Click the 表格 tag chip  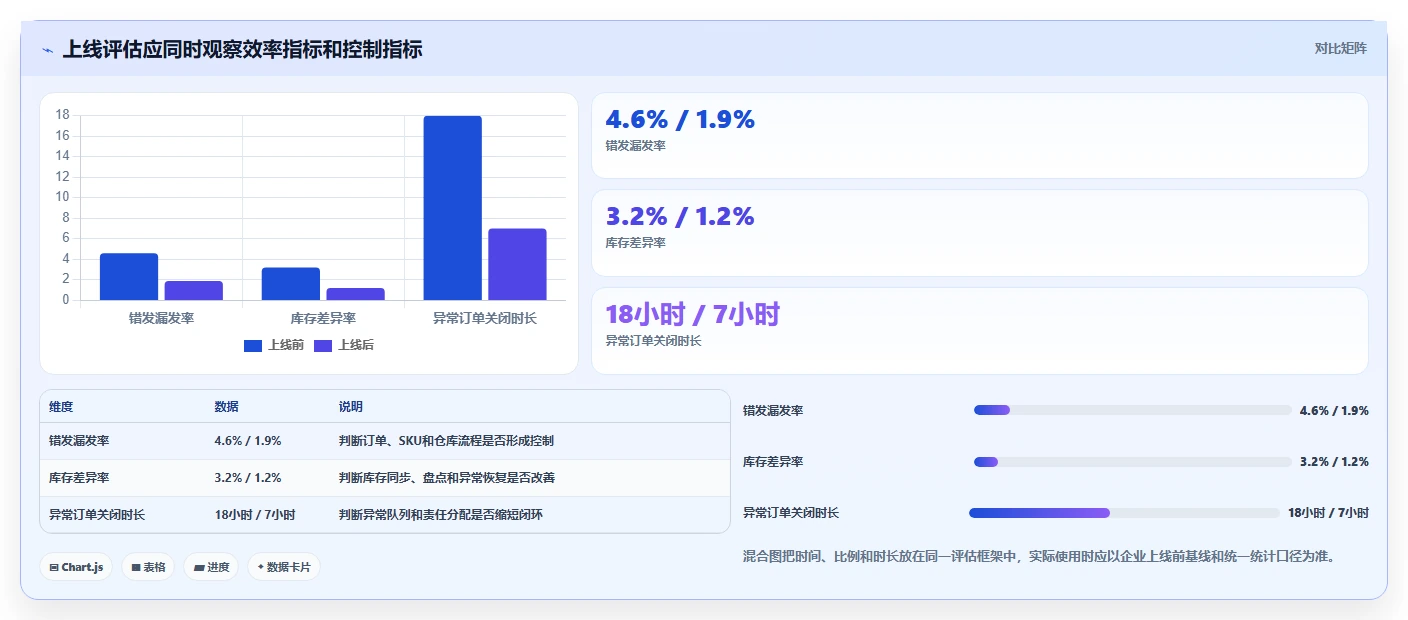pyautogui.click(x=148, y=567)
